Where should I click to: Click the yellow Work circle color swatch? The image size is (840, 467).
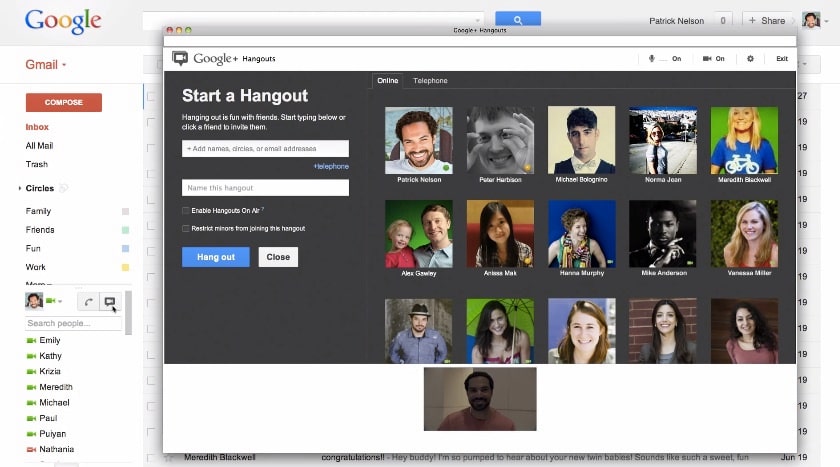pyautogui.click(x=125, y=267)
